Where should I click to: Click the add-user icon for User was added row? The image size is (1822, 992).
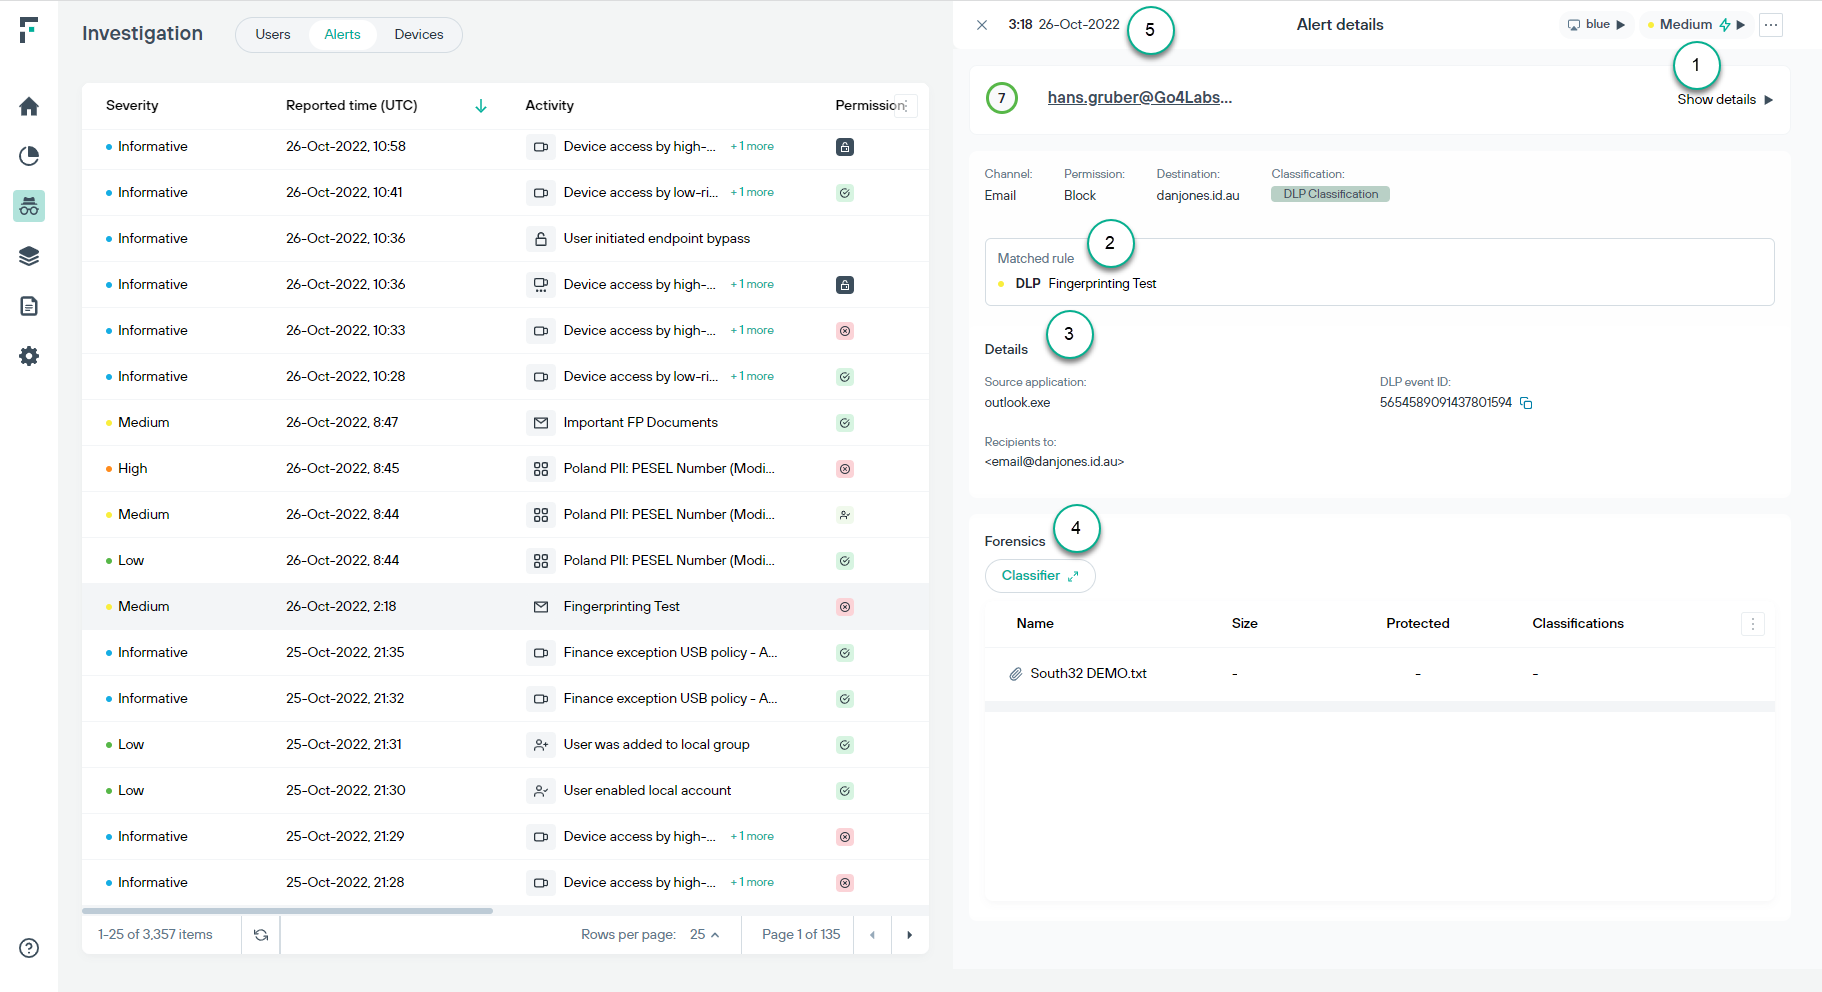pyautogui.click(x=541, y=745)
